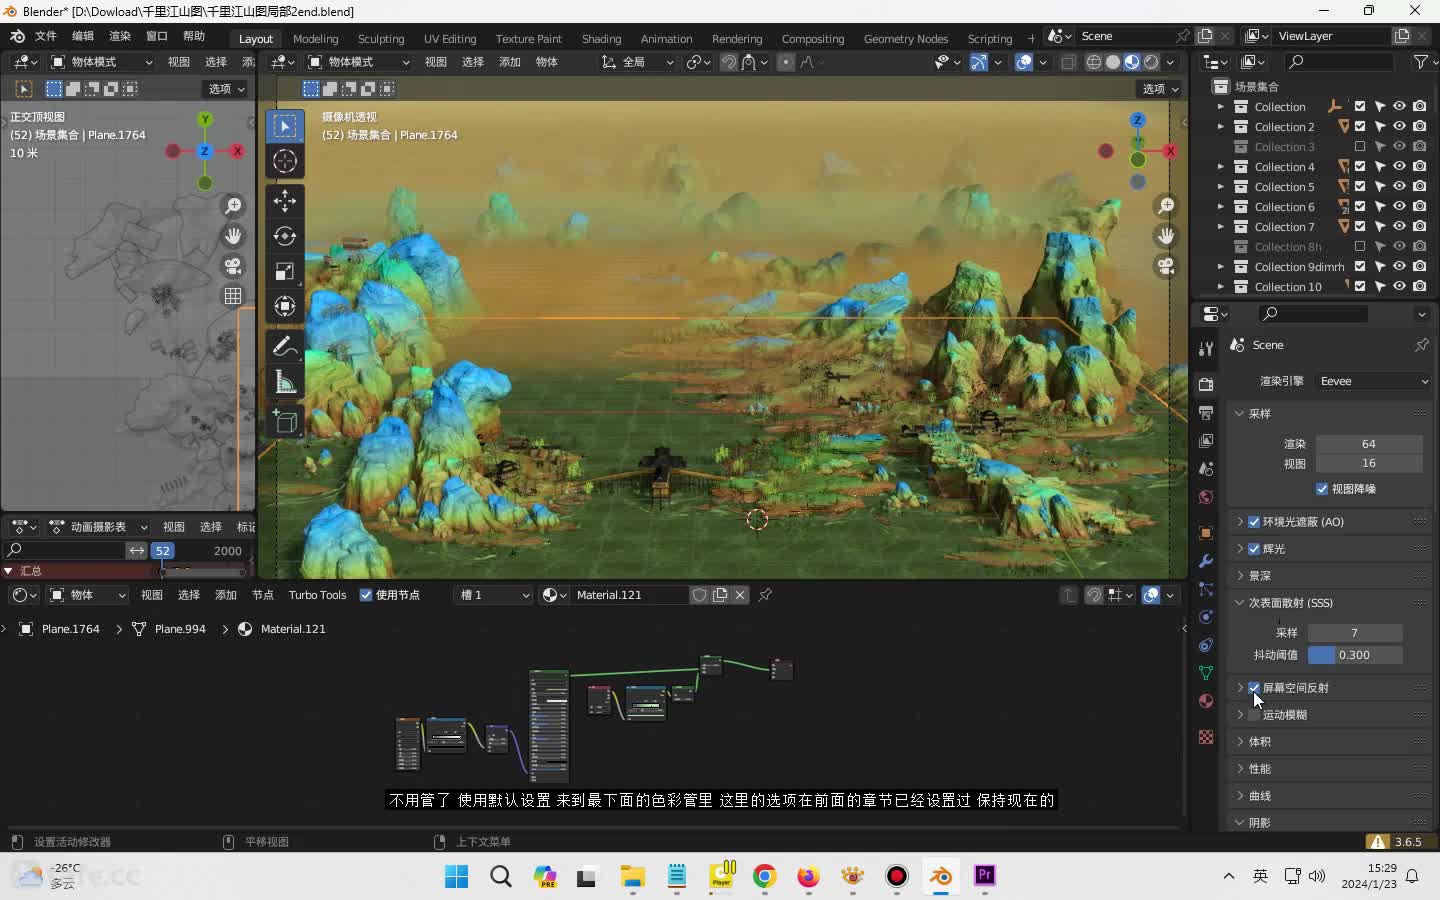The height and width of the screenshot is (900, 1440).
Task: Select the Transform tool
Action: (x=285, y=306)
